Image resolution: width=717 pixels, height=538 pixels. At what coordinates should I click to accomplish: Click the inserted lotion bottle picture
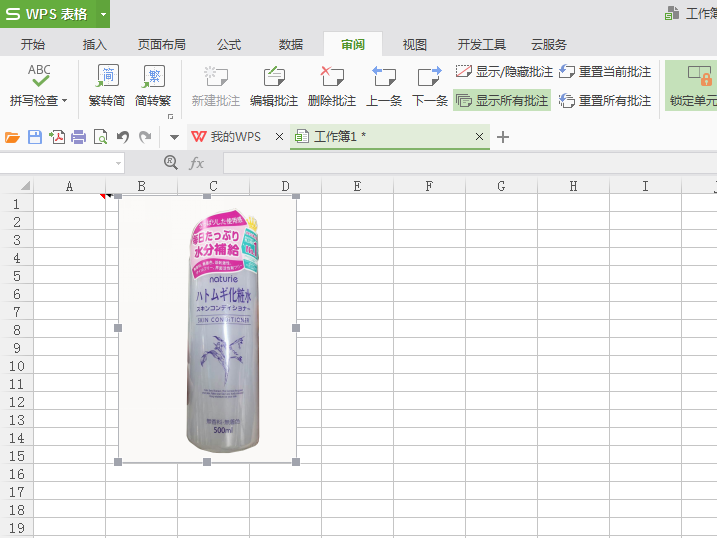[x=207, y=329]
